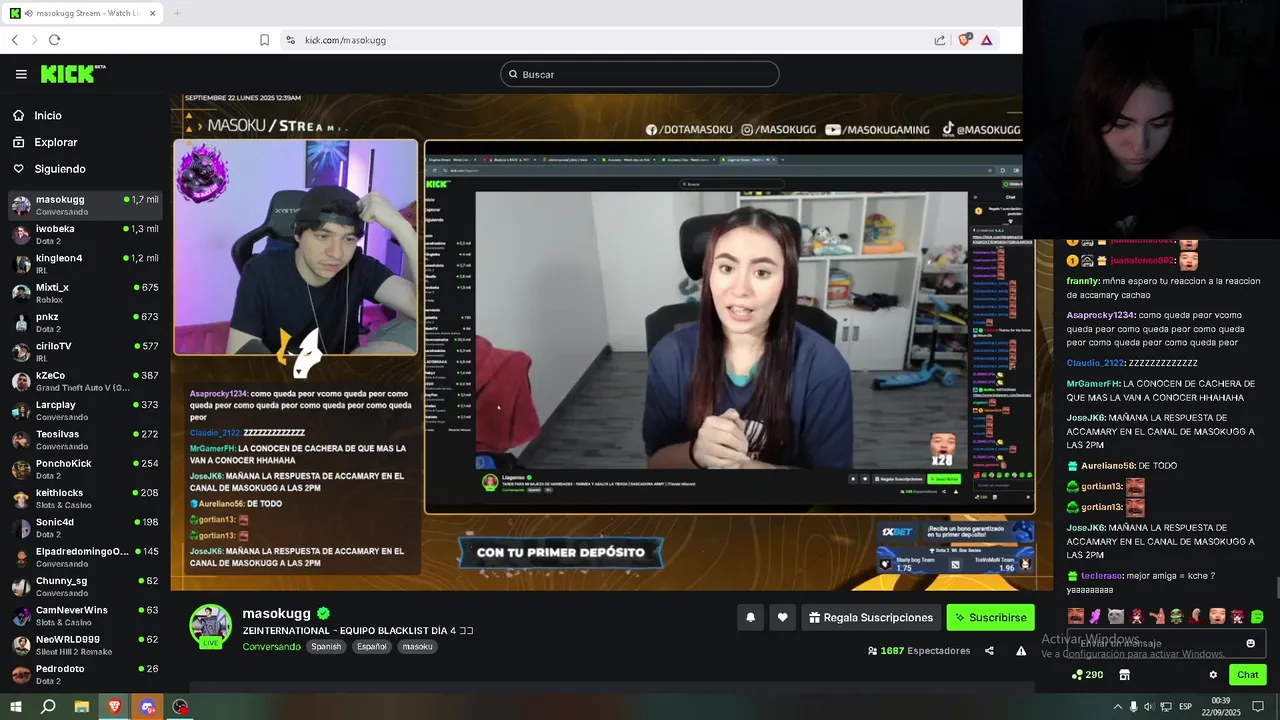The height and width of the screenshot is (720, 1280).
Task: Click the chat scrollbar
Action: [1276, 590]
